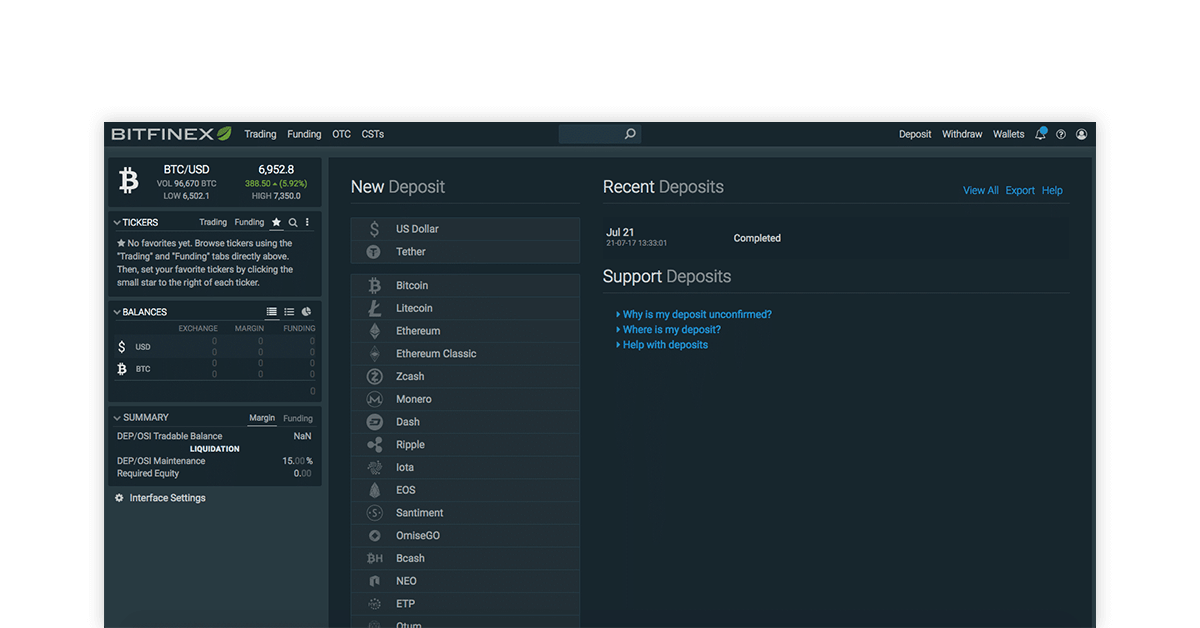Image resolution: width=1200 pixels, height=628 pixels.
Task: Click the Dash coin icon
Action: click(375, 422)
